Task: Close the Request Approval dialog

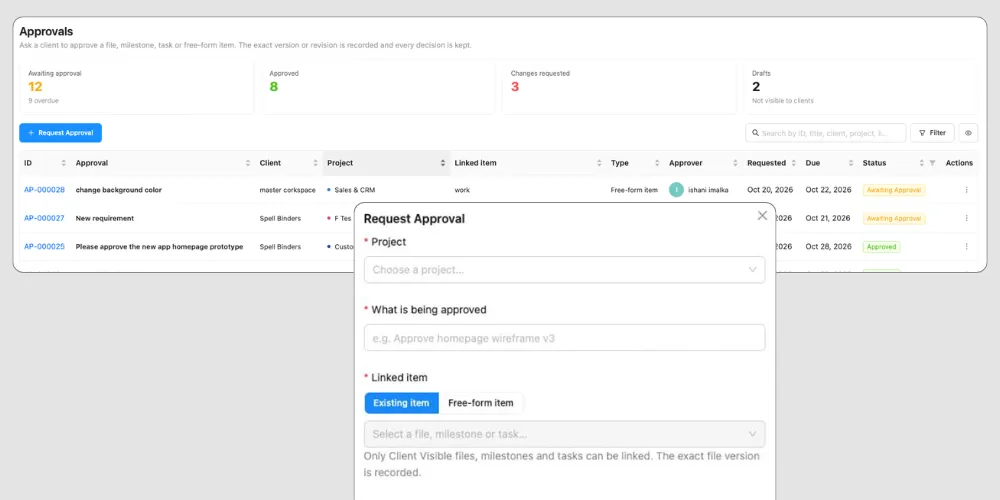Action: (762, 216)
